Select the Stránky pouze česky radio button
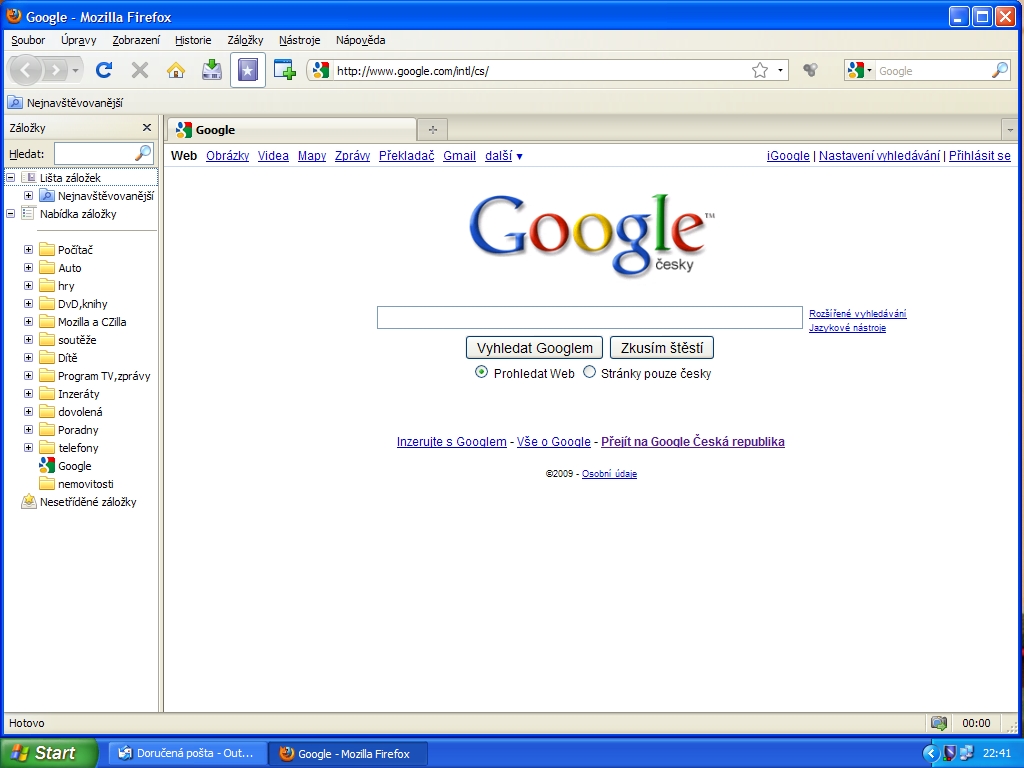Image resolution: width=1024 pixels, height=768 pixels. pyautogui.click(x=589, y=372)
